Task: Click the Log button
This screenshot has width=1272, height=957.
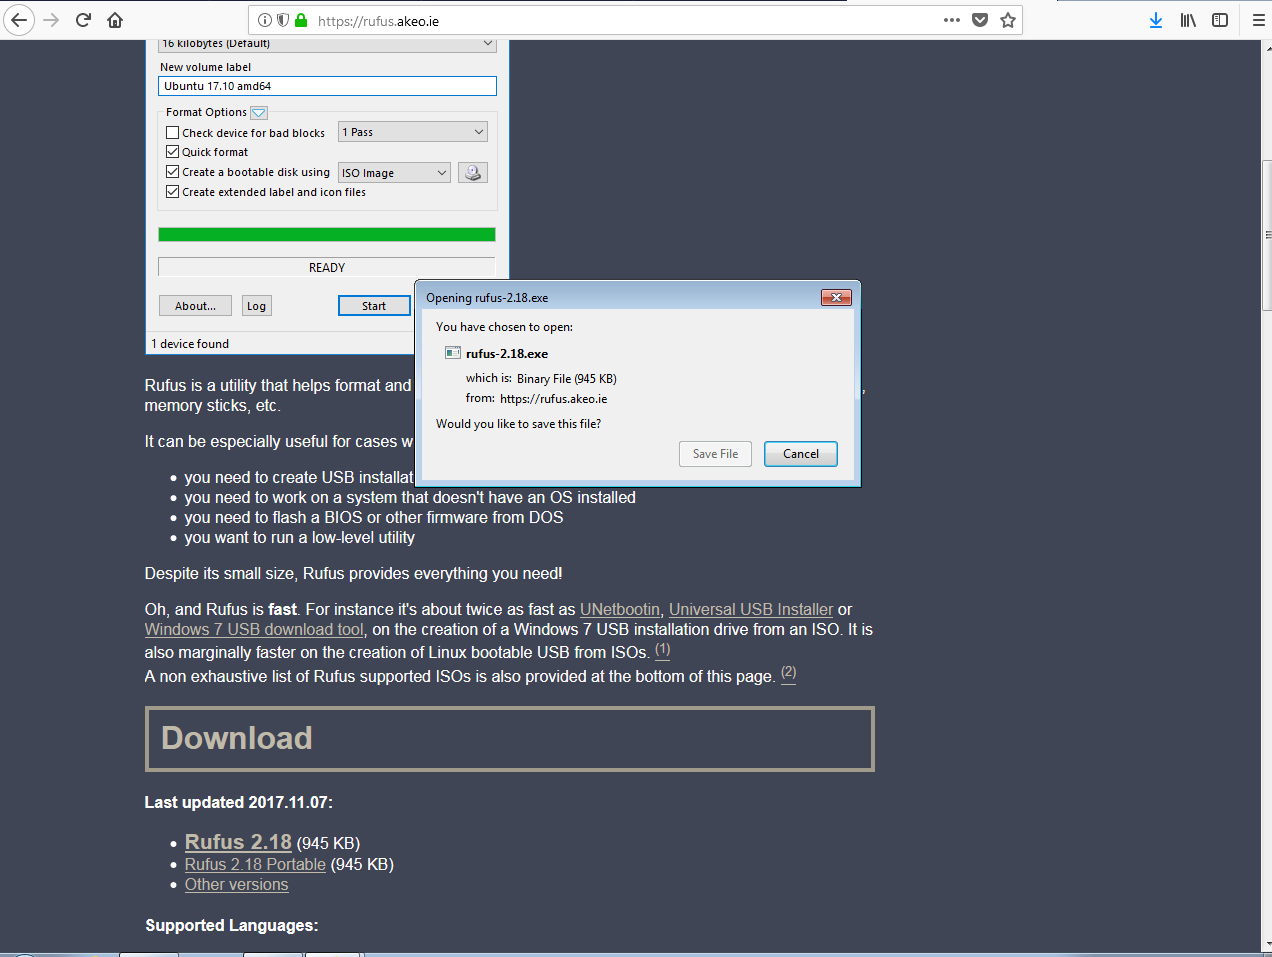Action: point(257,306)
